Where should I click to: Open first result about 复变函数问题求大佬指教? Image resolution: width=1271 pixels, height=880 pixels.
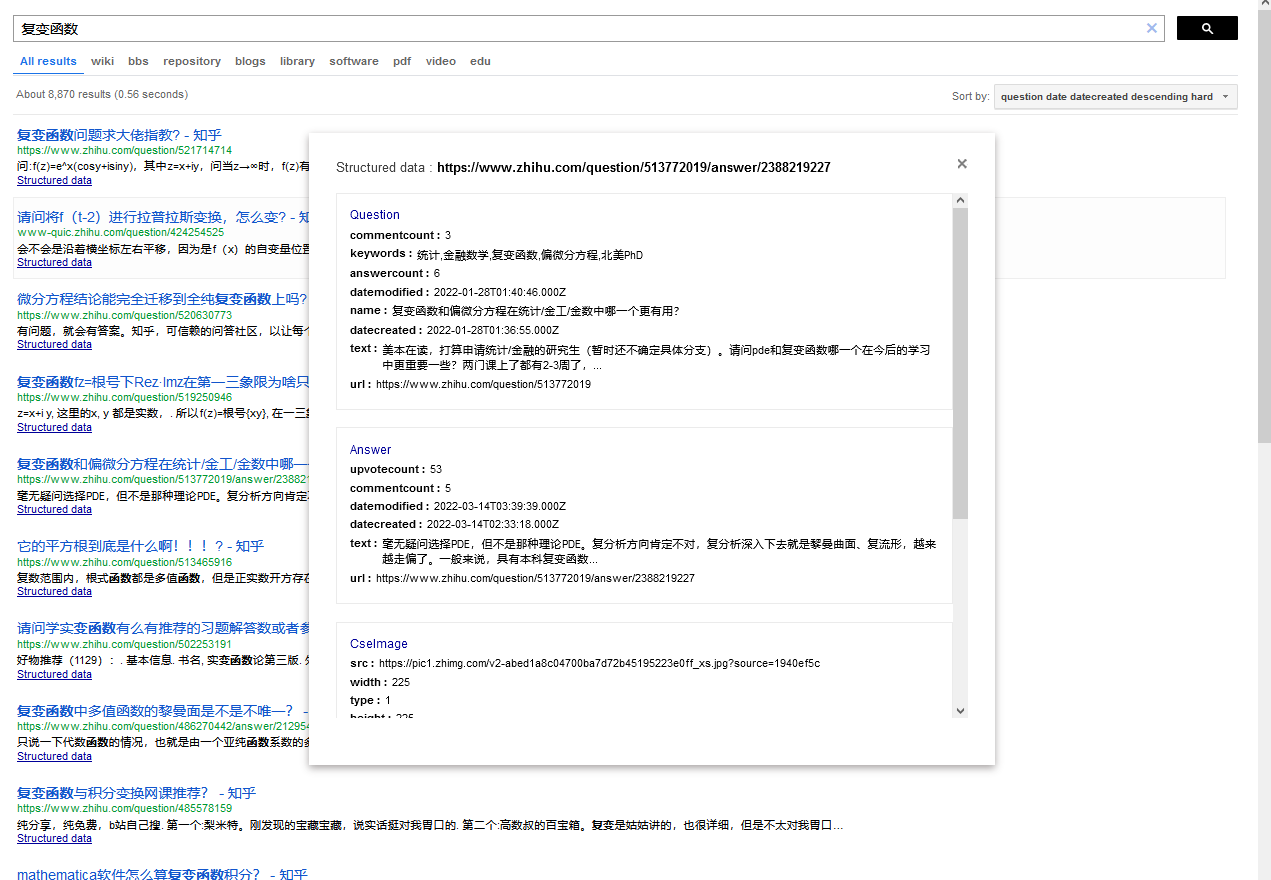(119, 135)
